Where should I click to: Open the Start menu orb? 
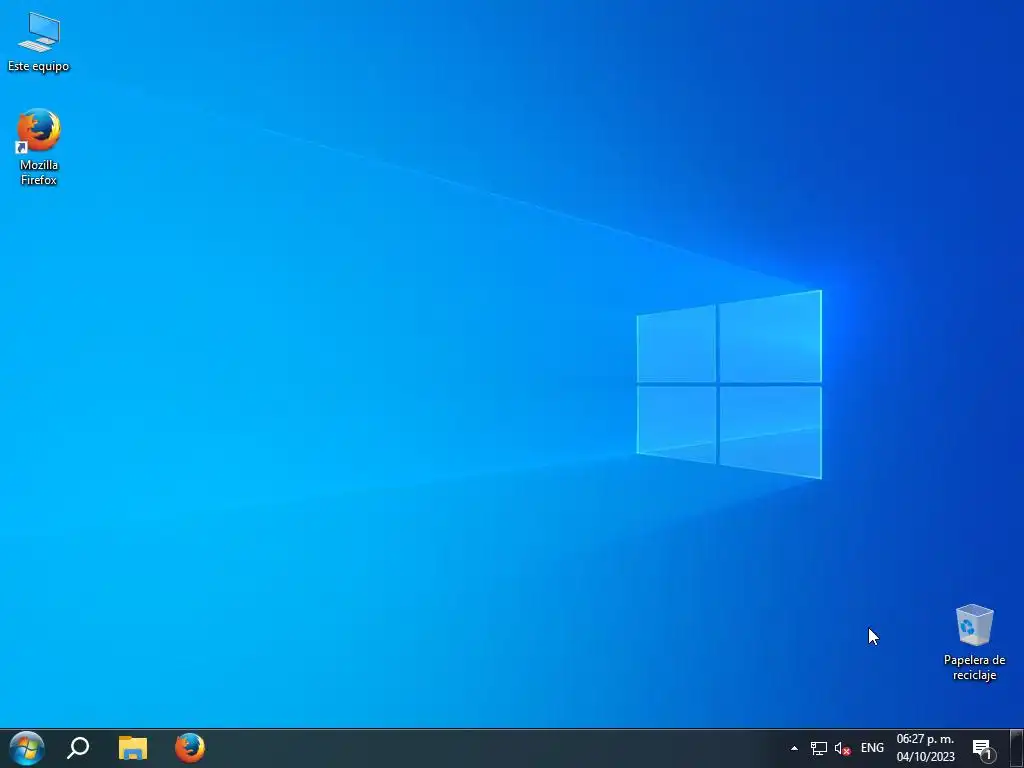point(27,748)
